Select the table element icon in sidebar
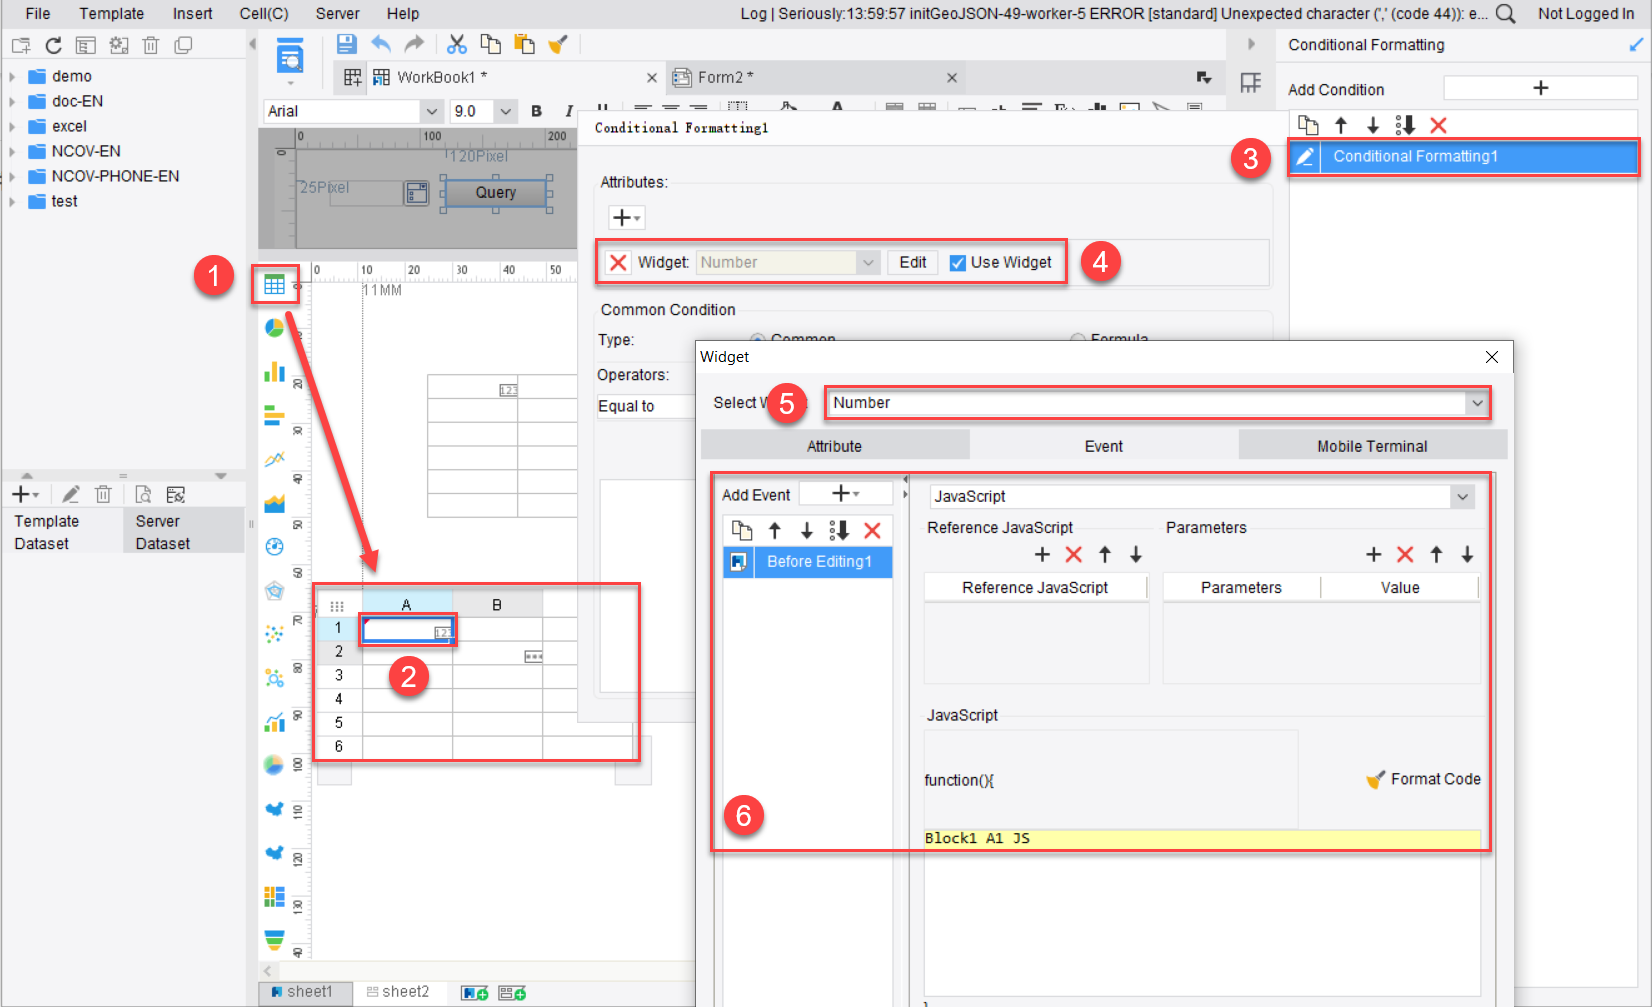The height and width of the screenshot is (1007, 1652). click(274, 285)
